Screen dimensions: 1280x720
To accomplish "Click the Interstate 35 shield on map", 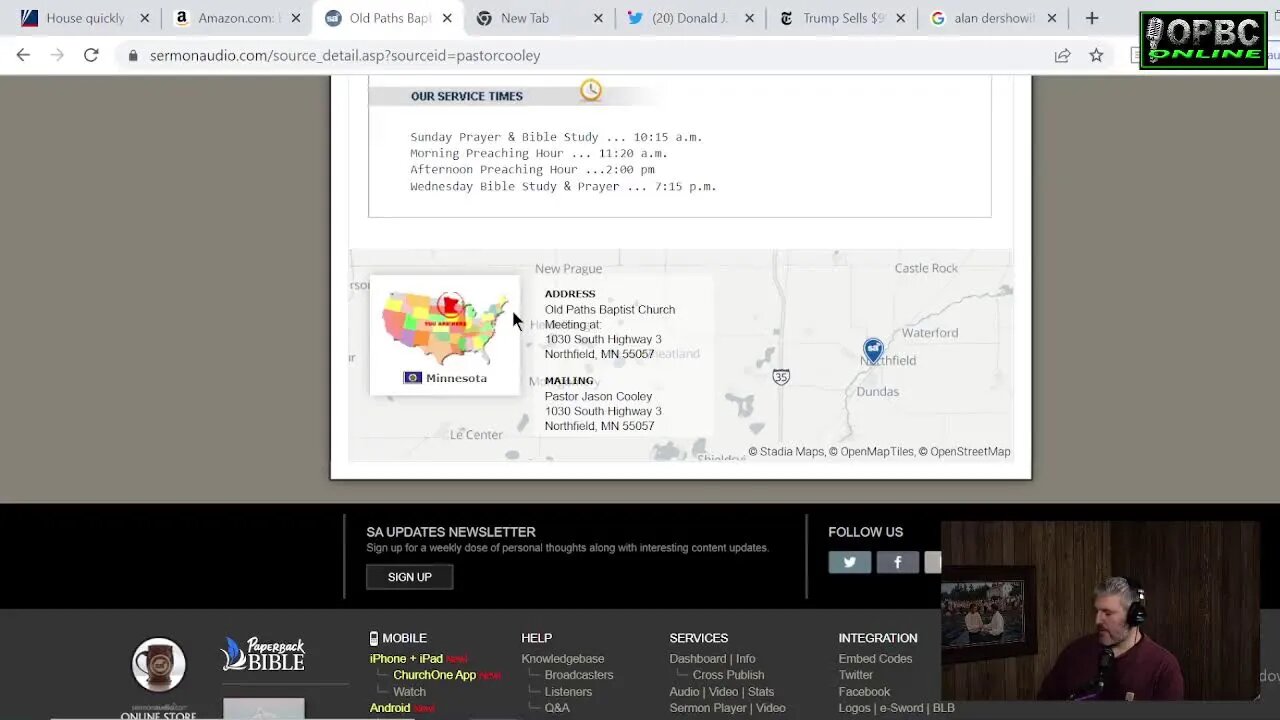I will 781,376.
